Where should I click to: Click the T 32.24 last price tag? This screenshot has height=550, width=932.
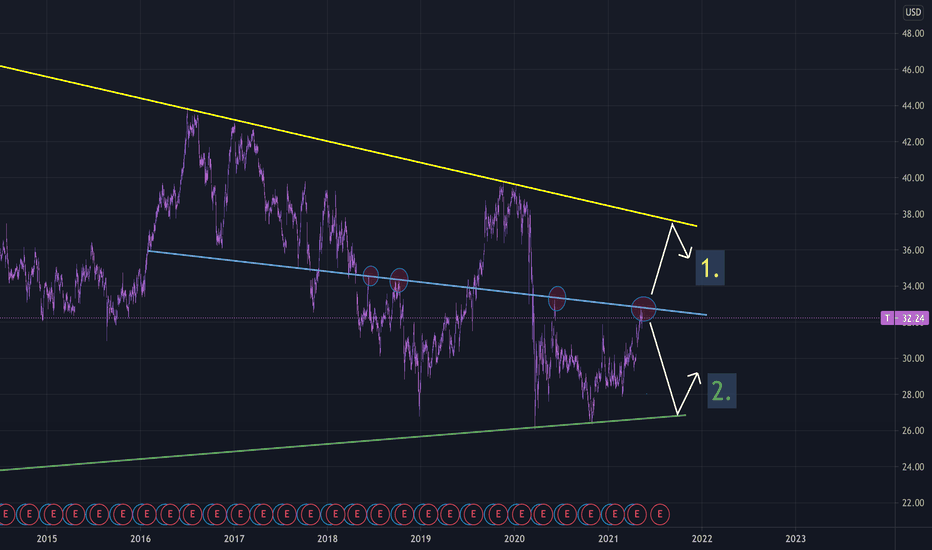(904, 319)
